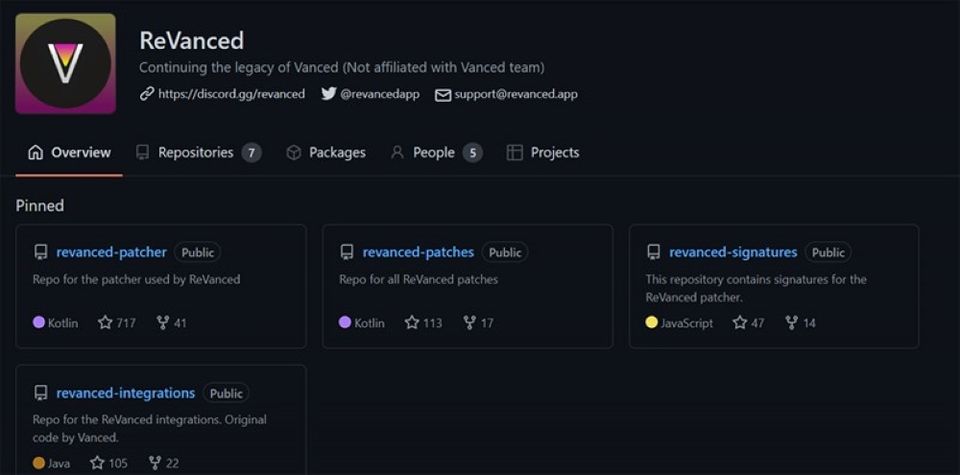Image resolution: width=960 pixels, height=475 pixels.
Task: Switch to the Overview tab
Action: click(69, 153)
